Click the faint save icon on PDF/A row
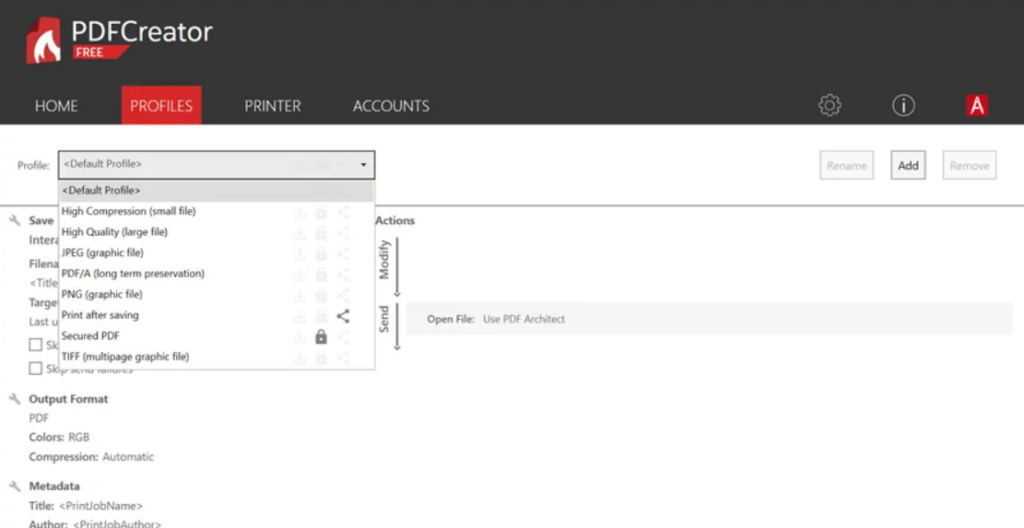The height and width of the screenshot is (528, 1024). [300, 274]
